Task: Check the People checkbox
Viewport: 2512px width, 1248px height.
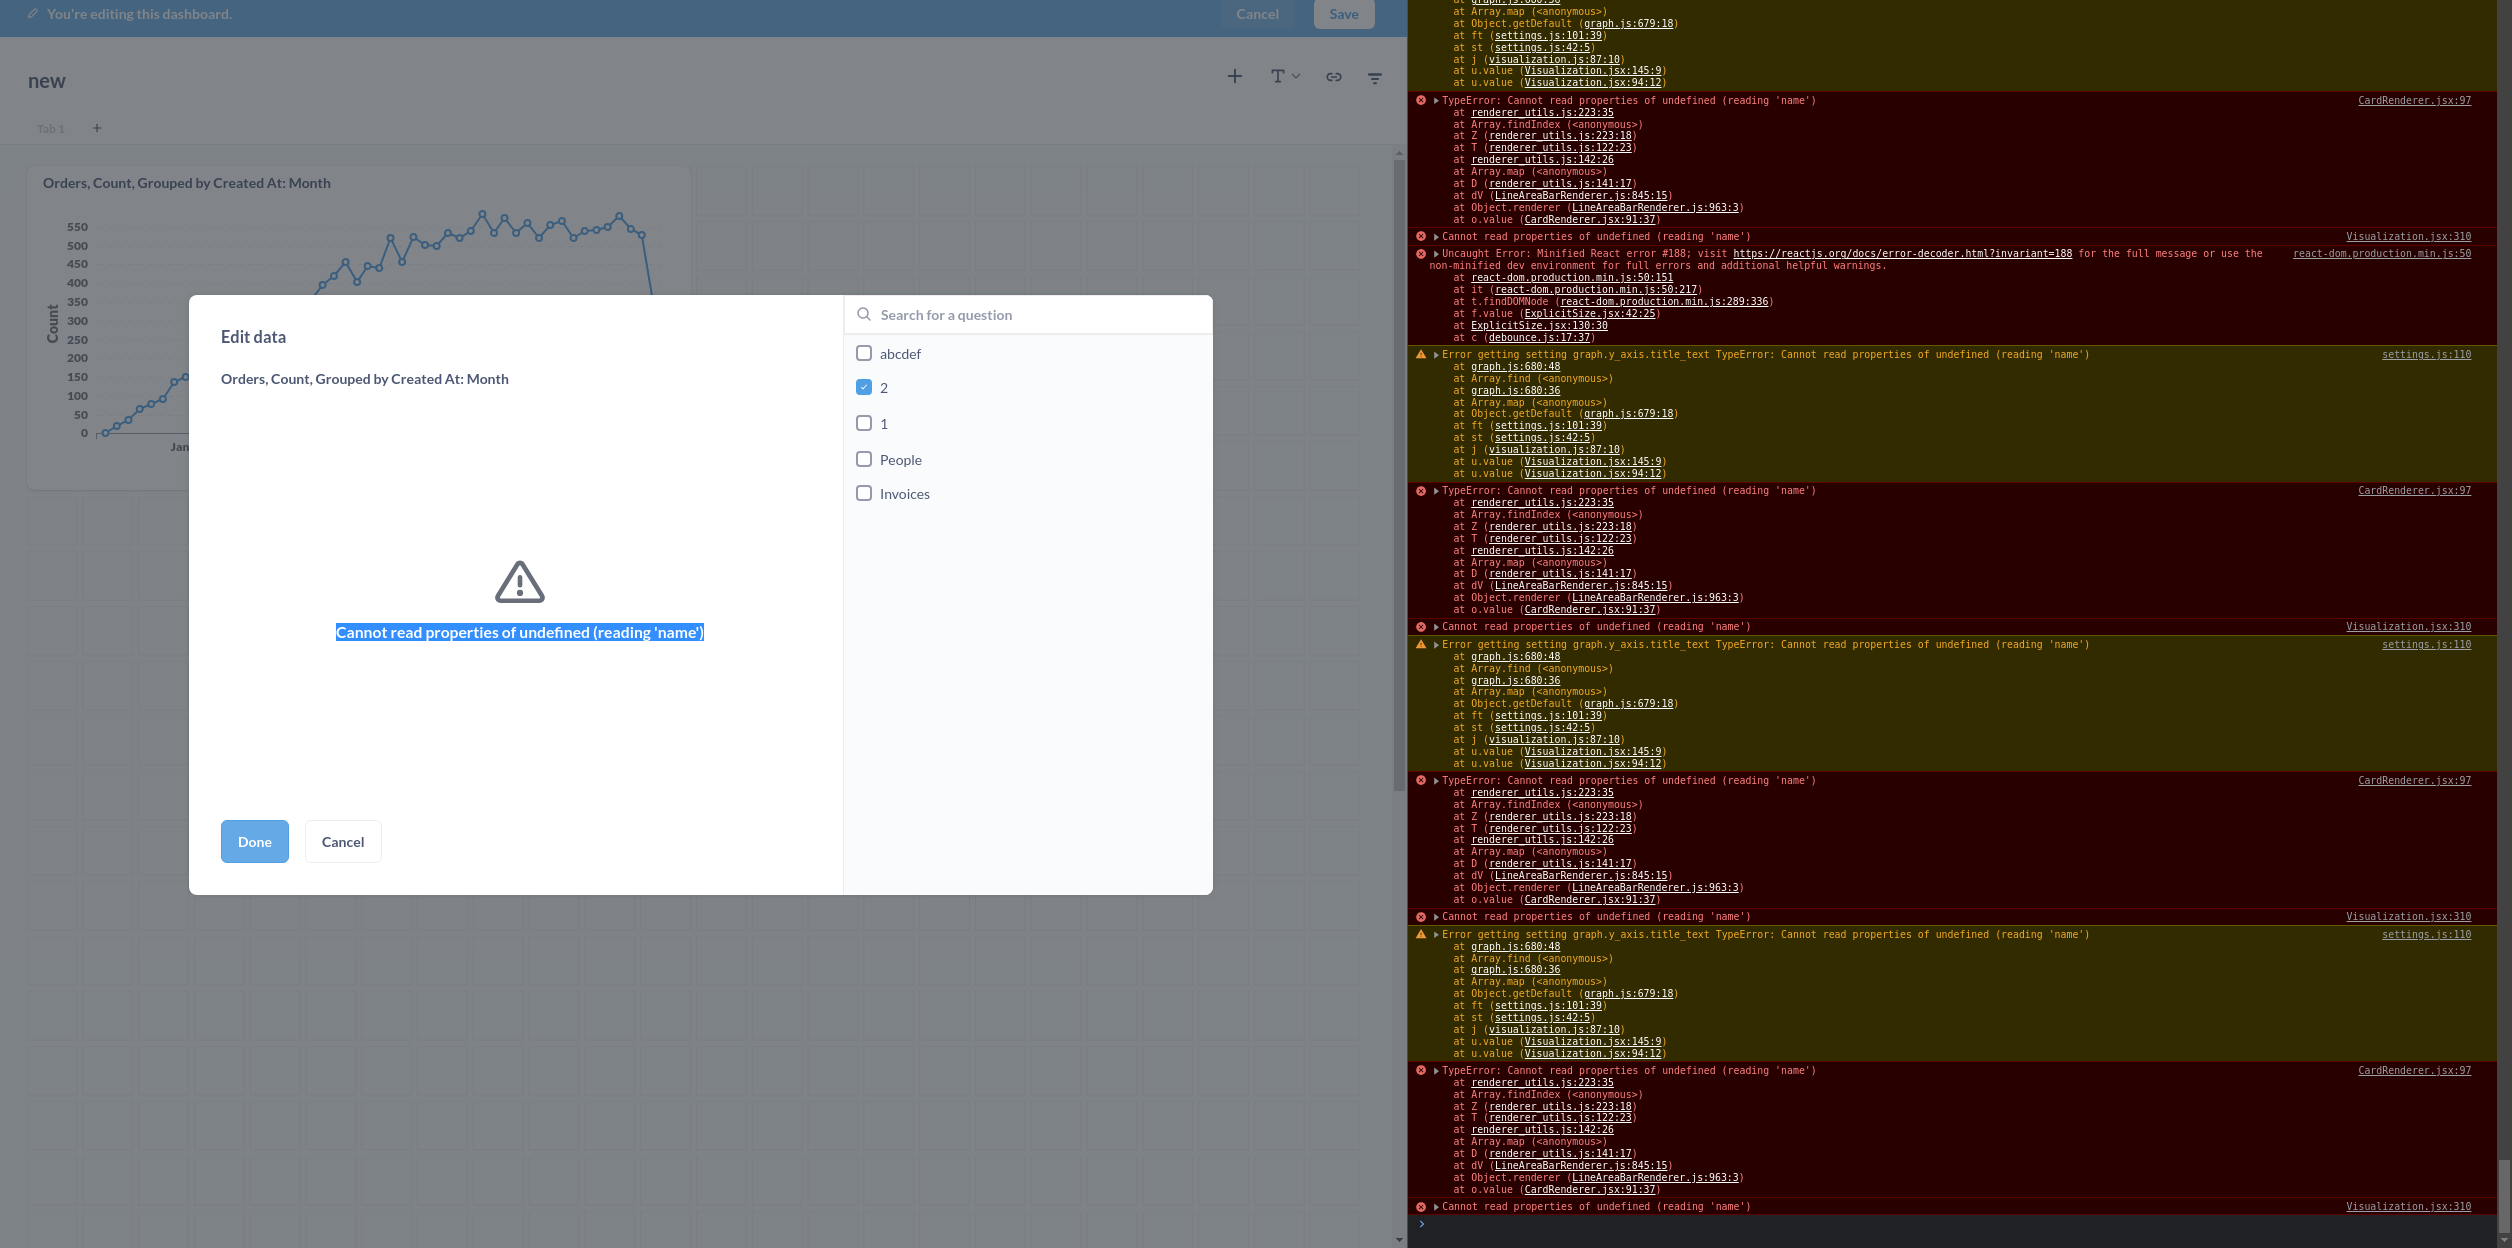Action: coord(864,458)
